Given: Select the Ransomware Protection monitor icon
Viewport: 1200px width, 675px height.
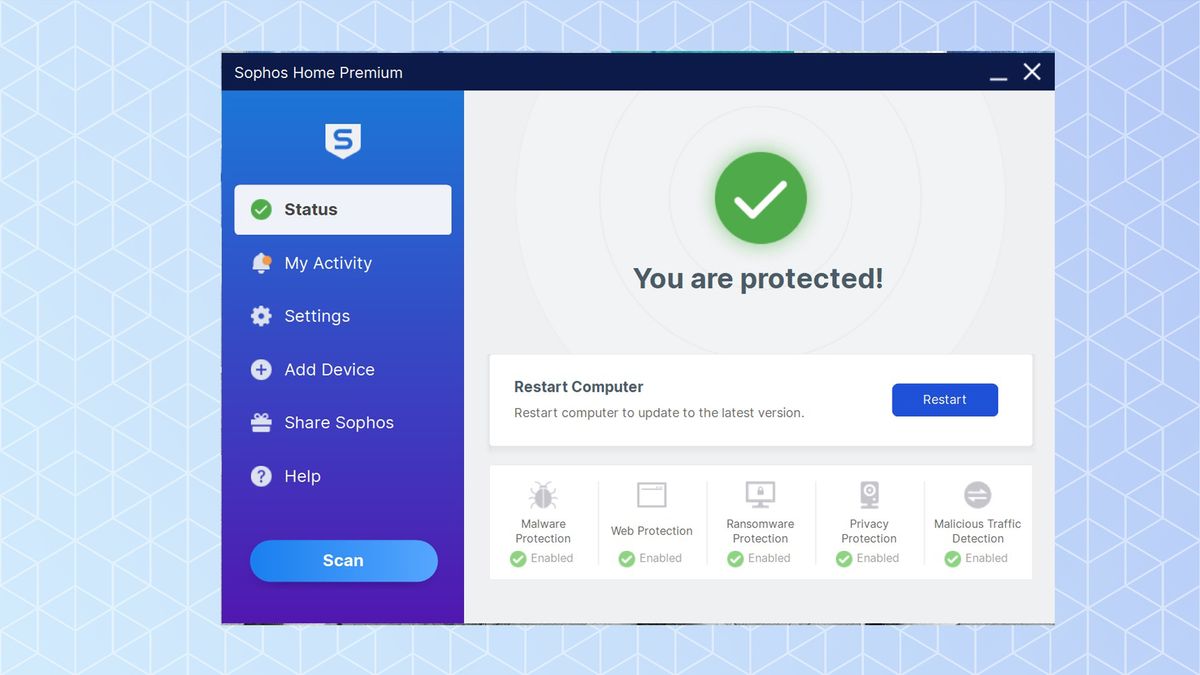Looking at the screenshot, I should tap(760, 494).
